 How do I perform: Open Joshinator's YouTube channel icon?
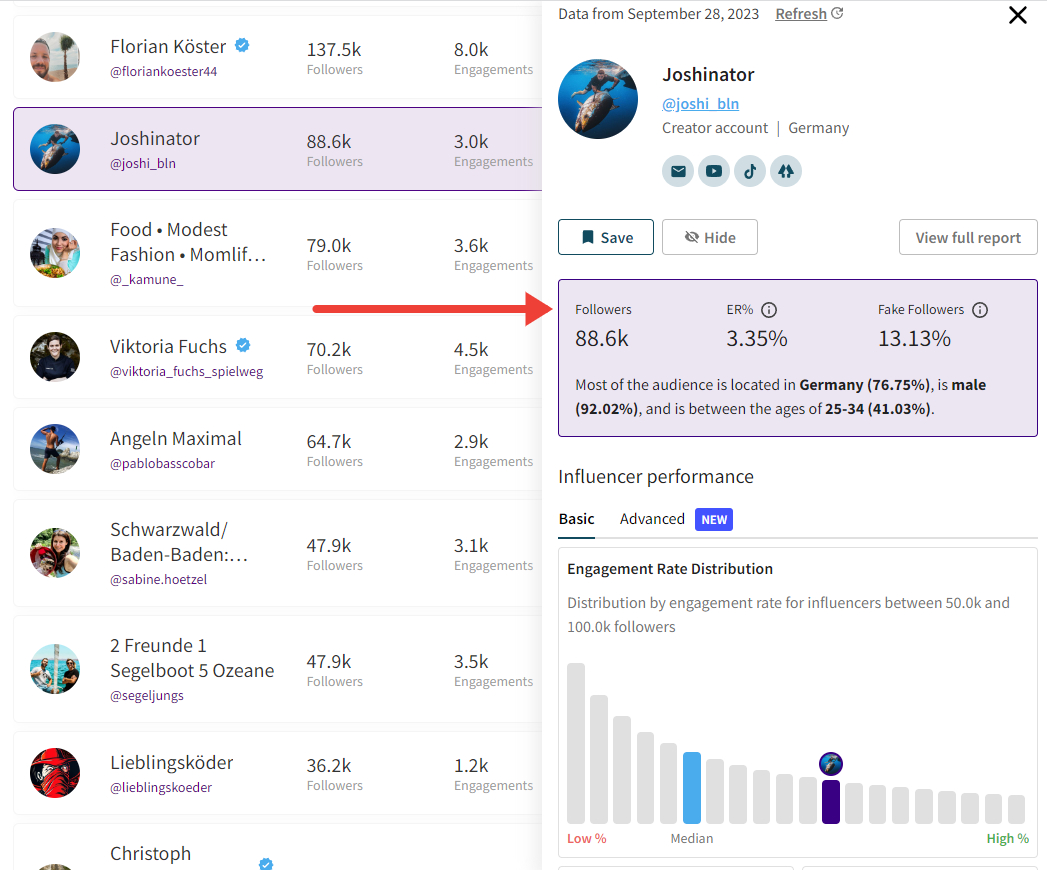point(714,172)
